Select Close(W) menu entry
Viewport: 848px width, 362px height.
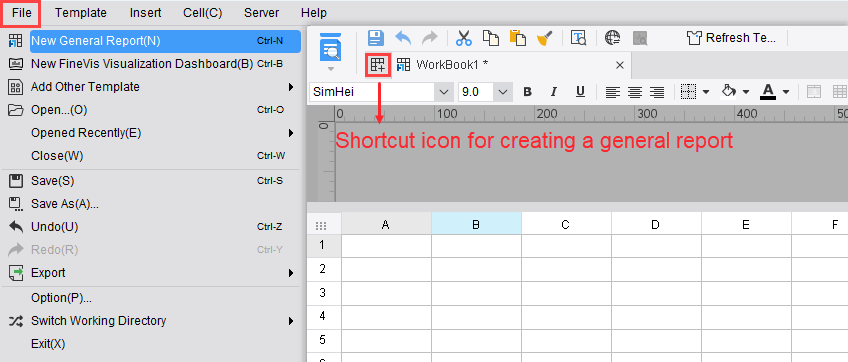click(151, 156)
